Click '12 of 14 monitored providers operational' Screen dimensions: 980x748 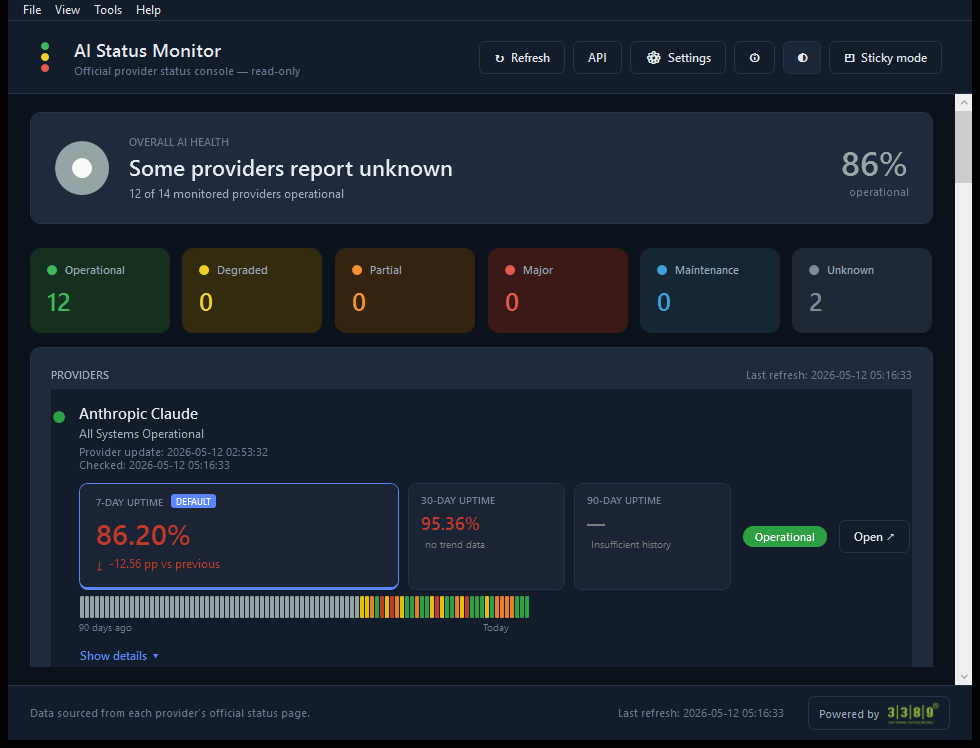(236, 194)
